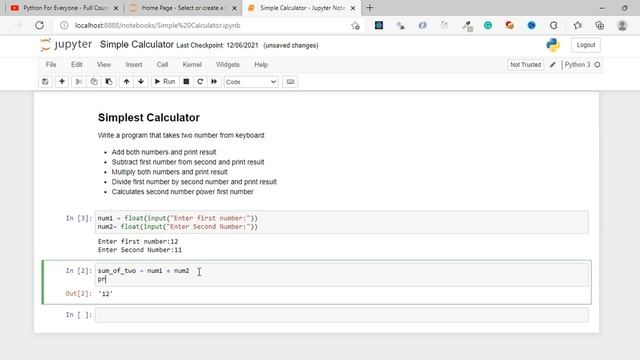This screenshot has height=360, width=640.
Task: Close the Python For Everyone tab
Action: click(x=116, y=8)
